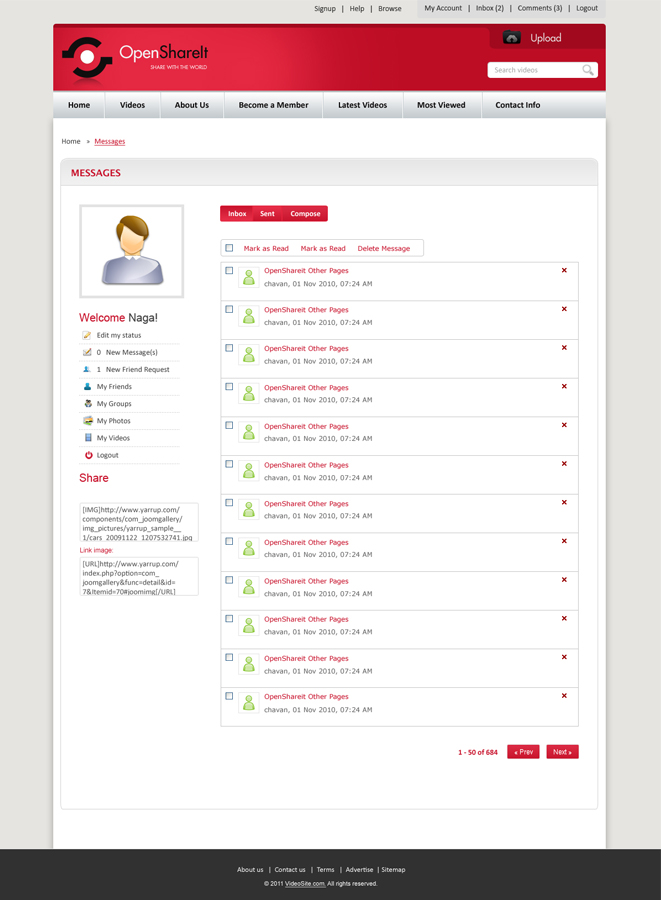Open My Account in top bar
The width and height of the screenshot is (661, 900).
443,8
